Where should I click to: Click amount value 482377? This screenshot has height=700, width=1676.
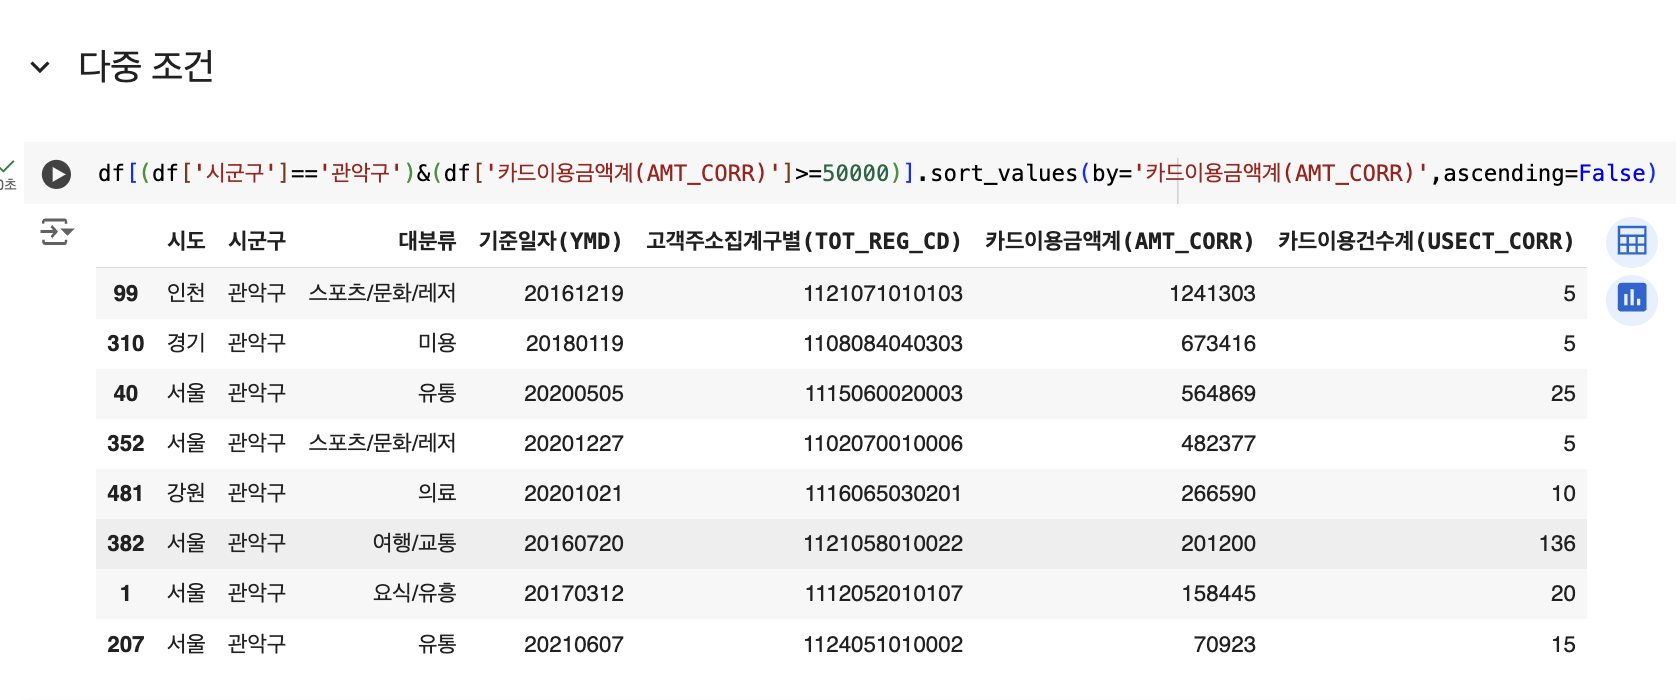(1218, 443)
